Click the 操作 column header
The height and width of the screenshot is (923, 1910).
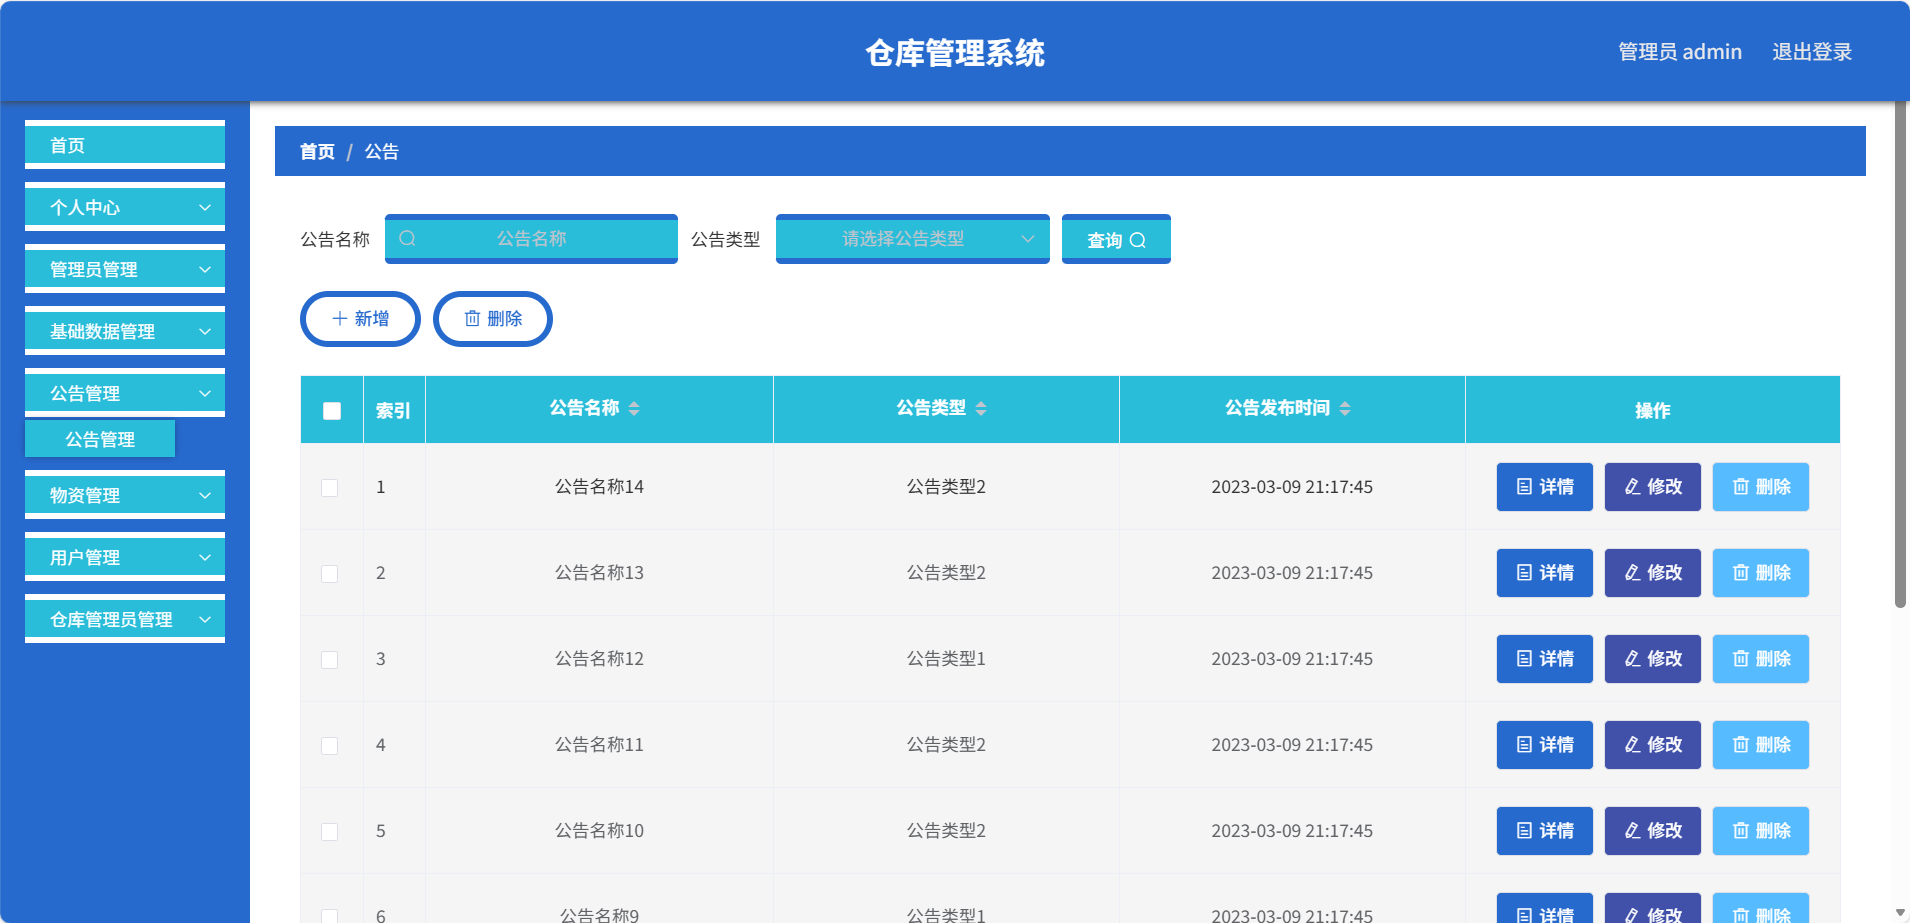[x=1652, y=410]
